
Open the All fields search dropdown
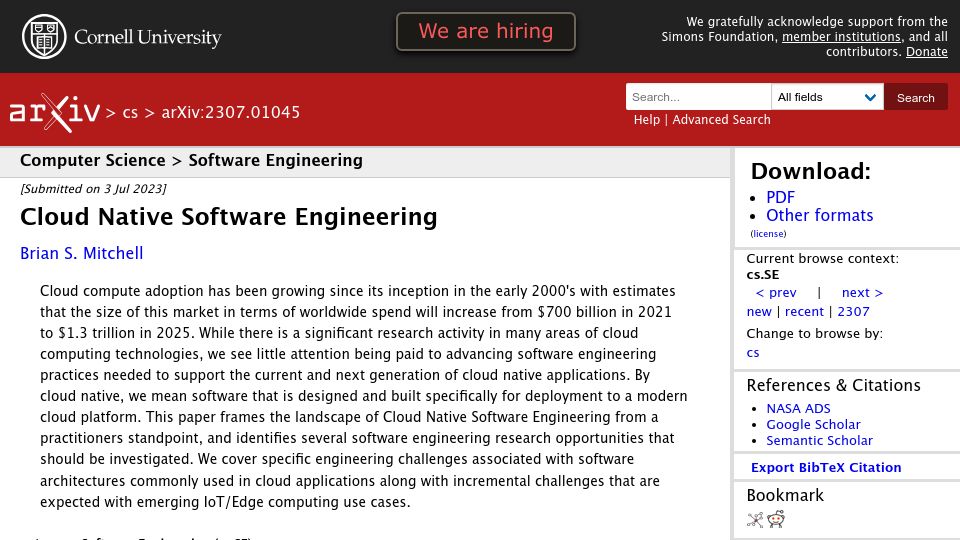827,97
